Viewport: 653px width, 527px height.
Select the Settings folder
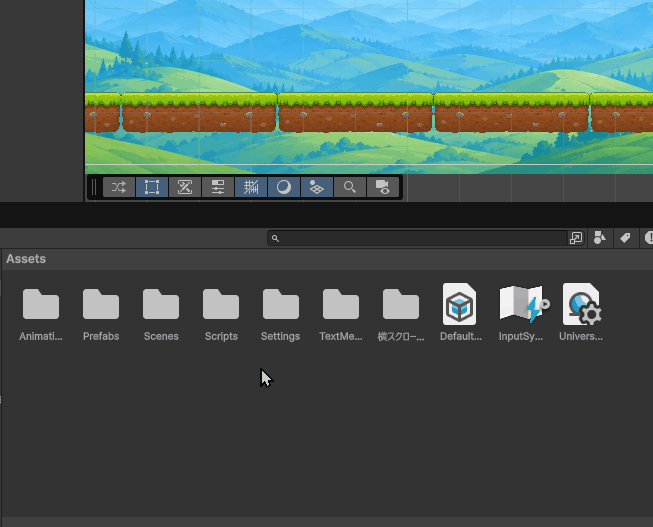pos(281,313)
